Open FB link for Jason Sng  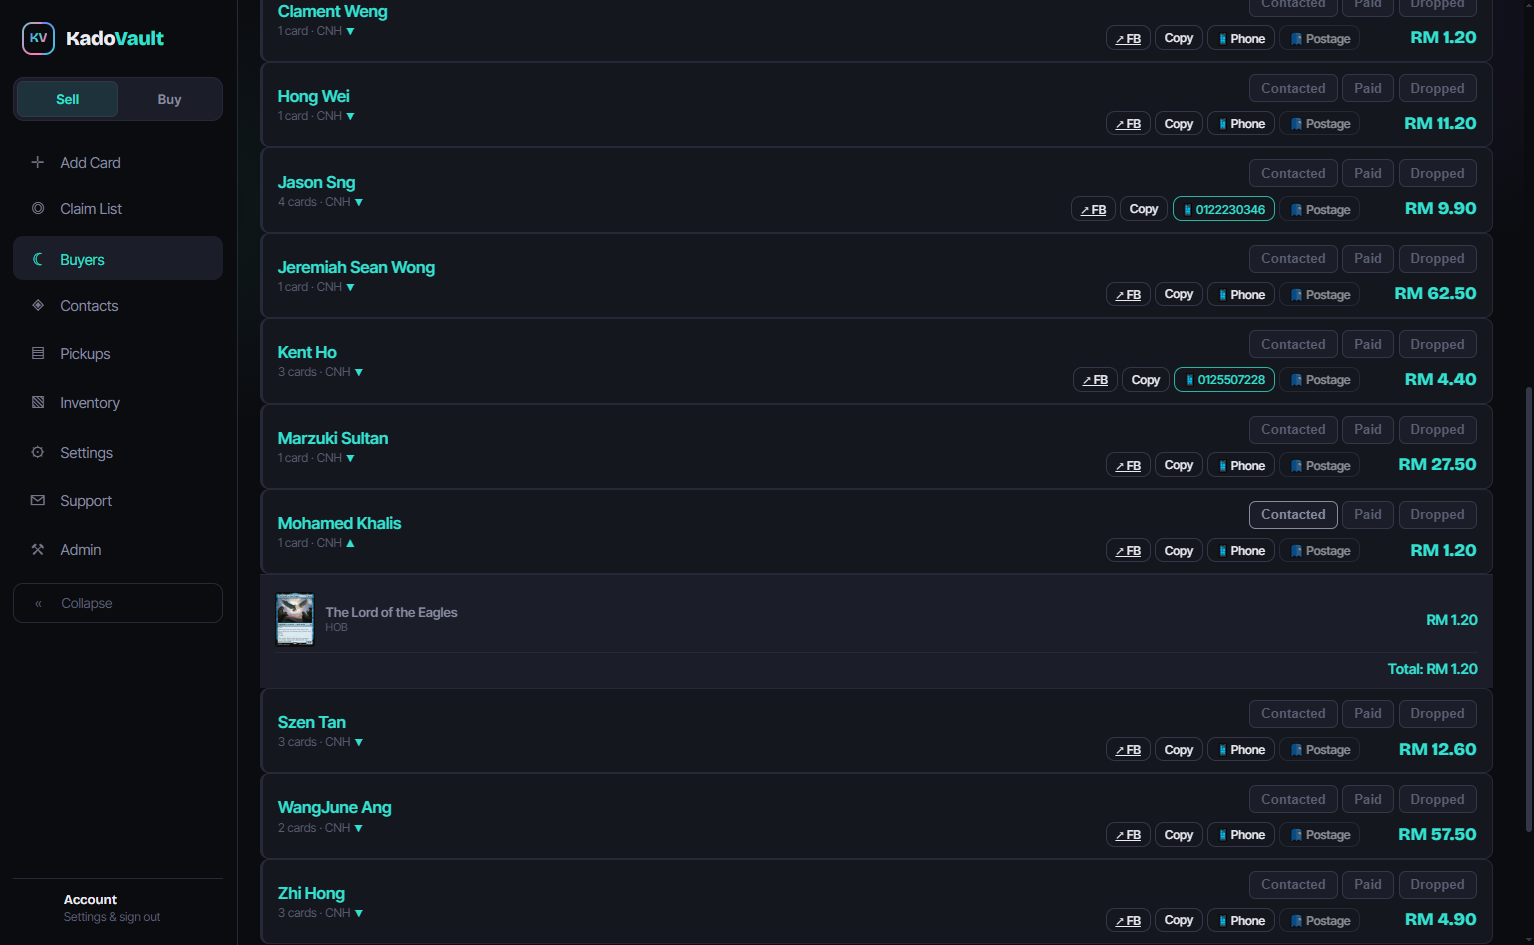(1093, 210)
